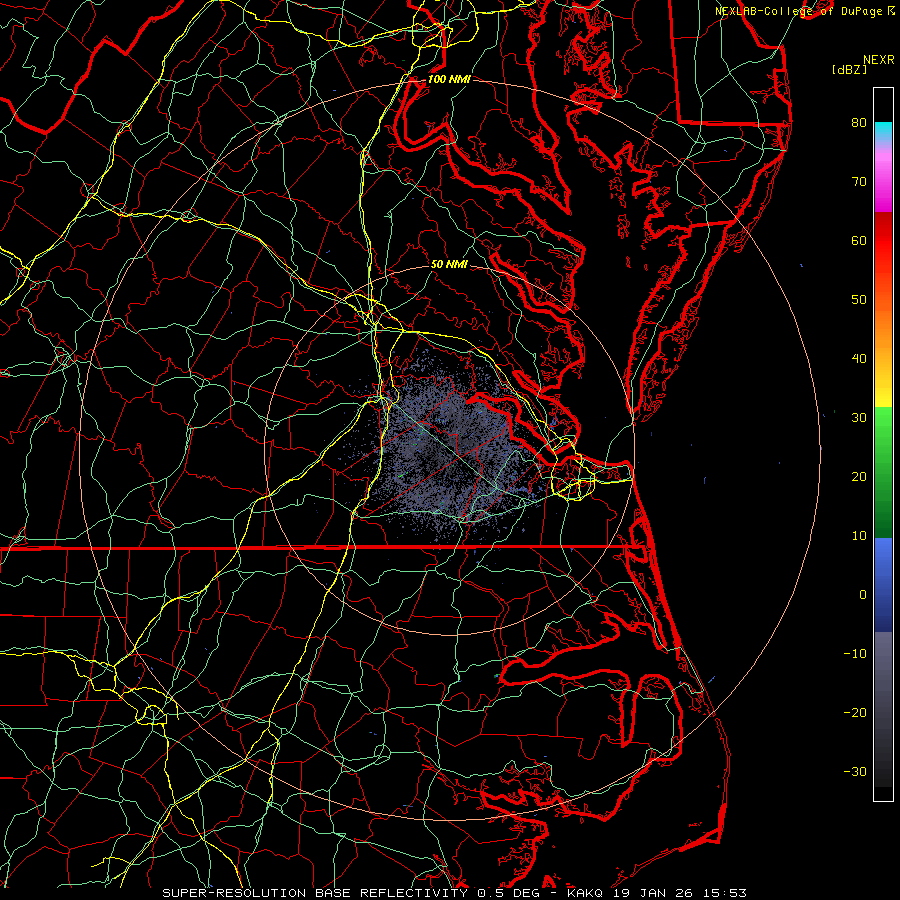Viewport: 900px width, 900px height.
Task: Pick the 70 value on dBZ scale
Action: [x=858, y=182]
